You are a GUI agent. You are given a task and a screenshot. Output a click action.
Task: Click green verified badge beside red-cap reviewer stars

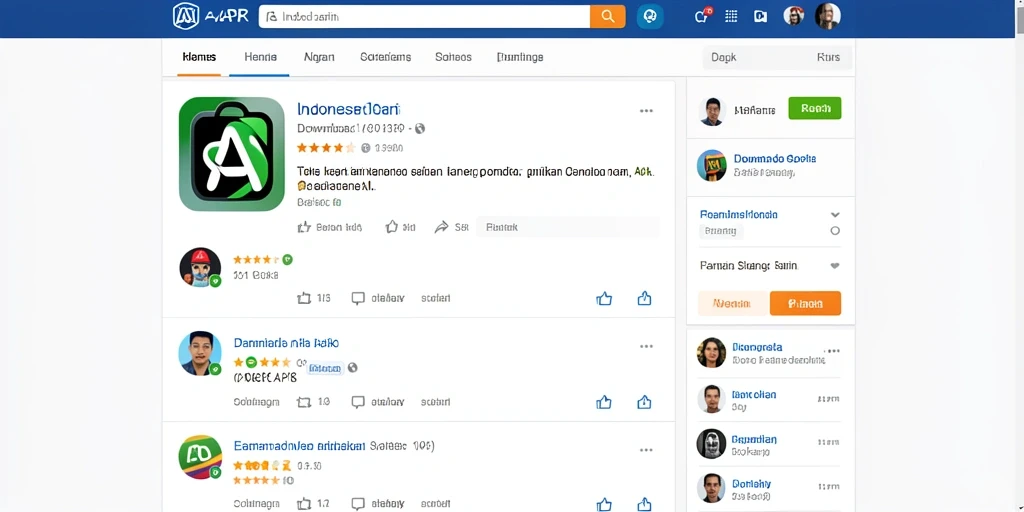coord(287,259)
